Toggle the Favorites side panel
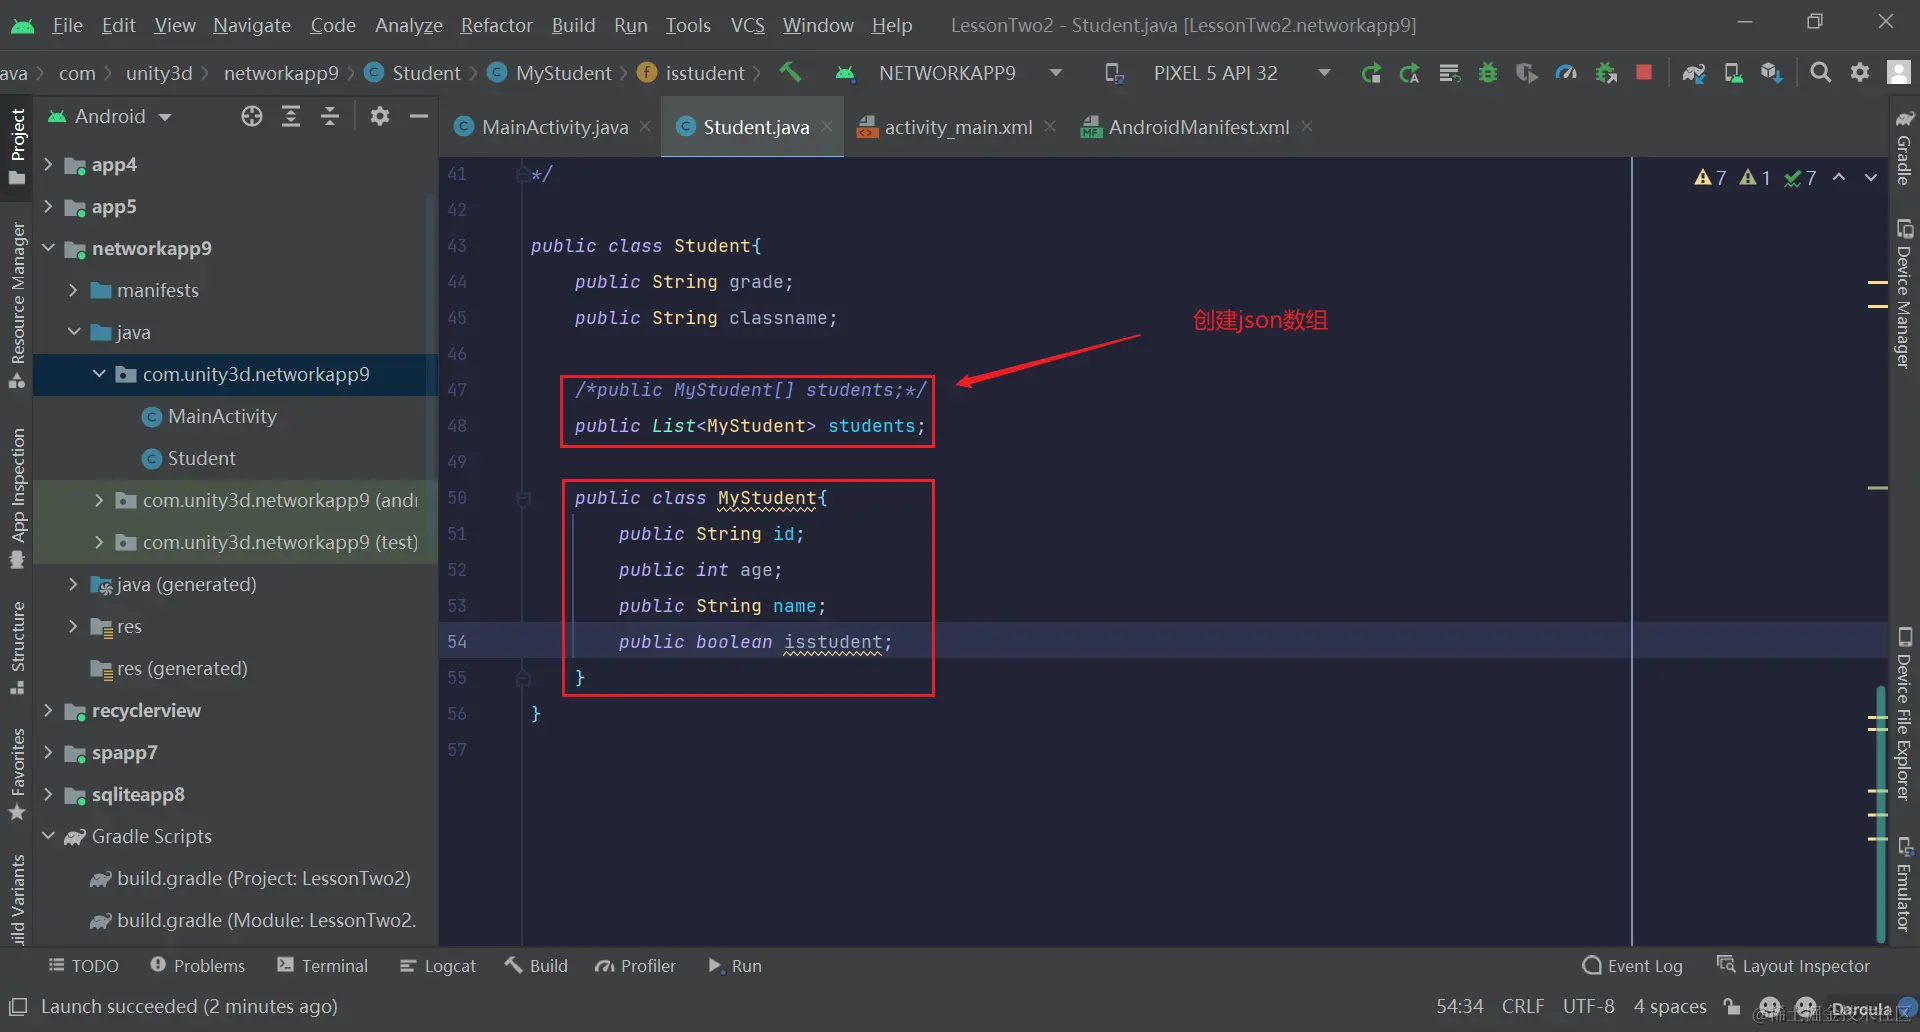Screen dimensions: 1920x1032 point(17,775)
